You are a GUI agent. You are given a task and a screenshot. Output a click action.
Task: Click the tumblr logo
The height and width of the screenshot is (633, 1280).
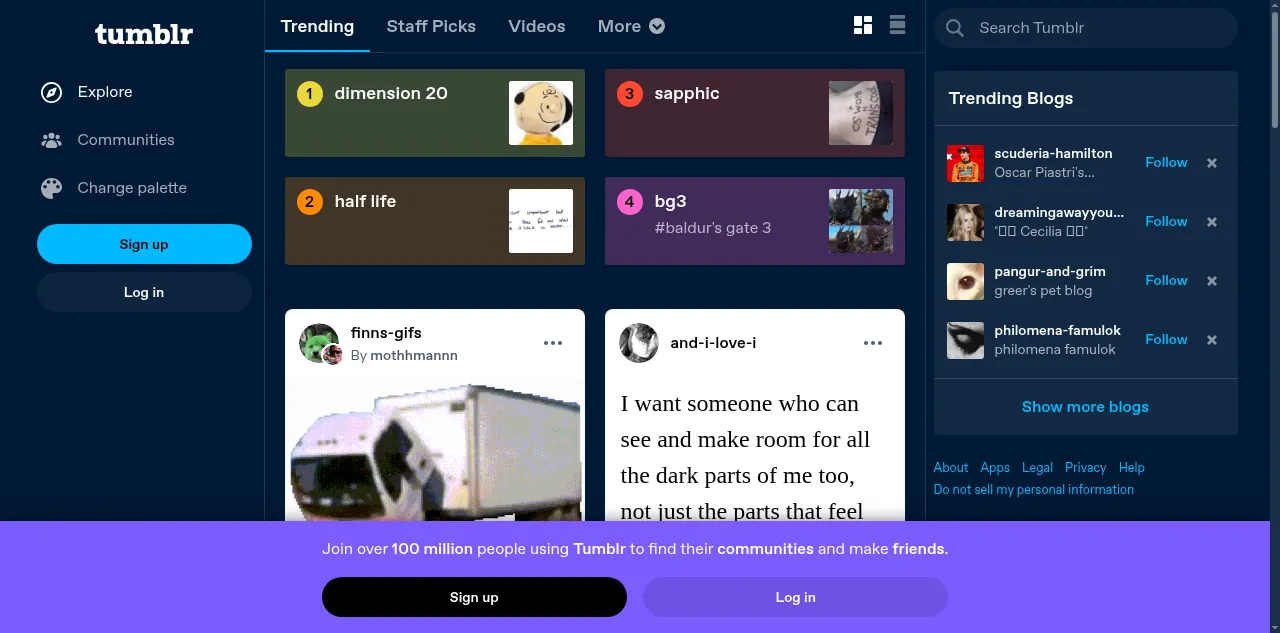coord(144,34)
